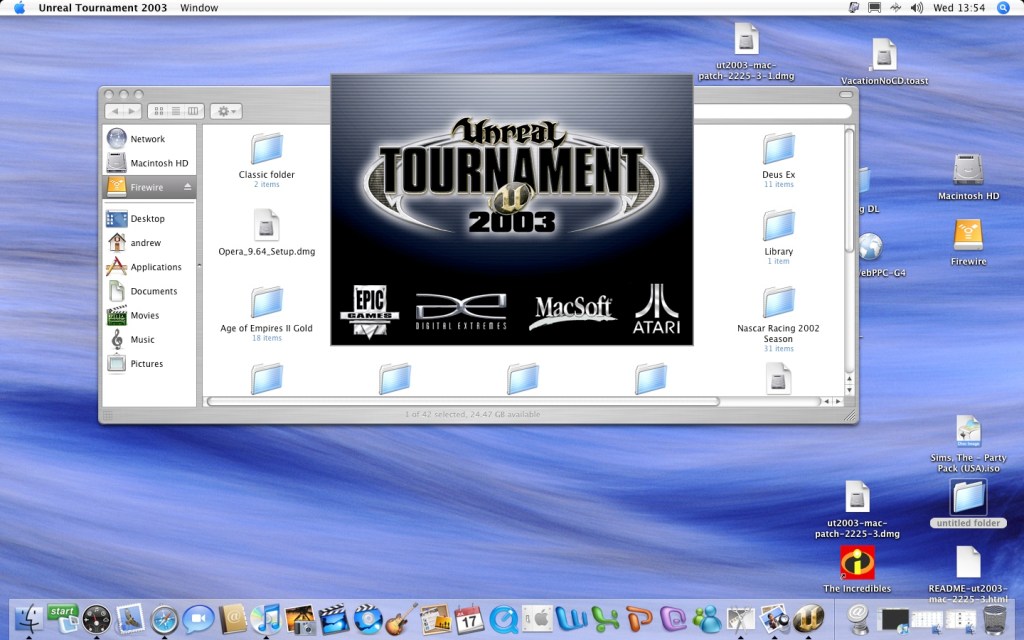Open the volume control in menu bar
Viewport: 1024px width, 640px height.
(916, 8)
